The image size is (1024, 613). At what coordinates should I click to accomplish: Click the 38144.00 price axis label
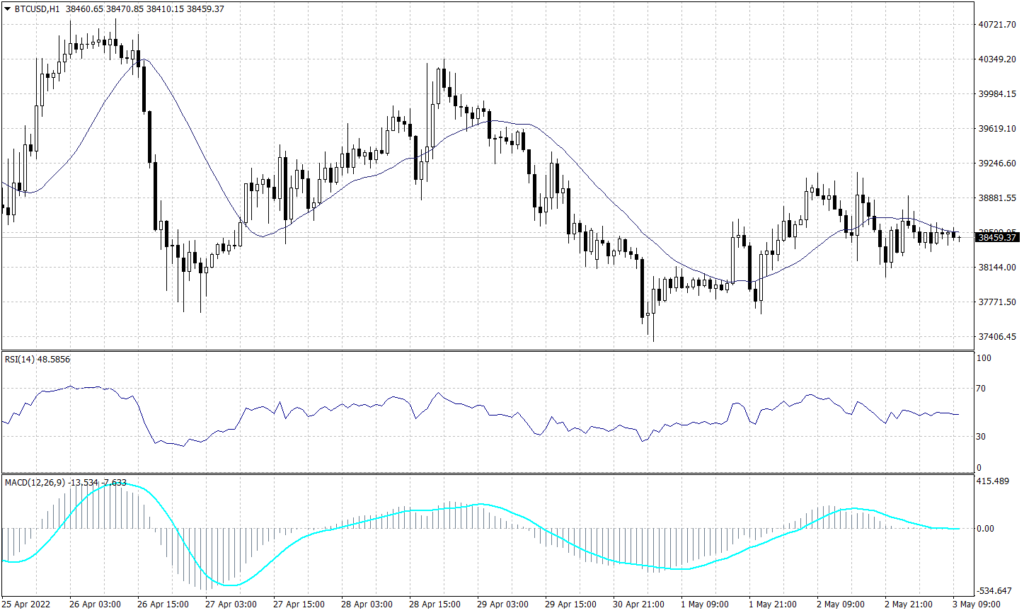996,268
